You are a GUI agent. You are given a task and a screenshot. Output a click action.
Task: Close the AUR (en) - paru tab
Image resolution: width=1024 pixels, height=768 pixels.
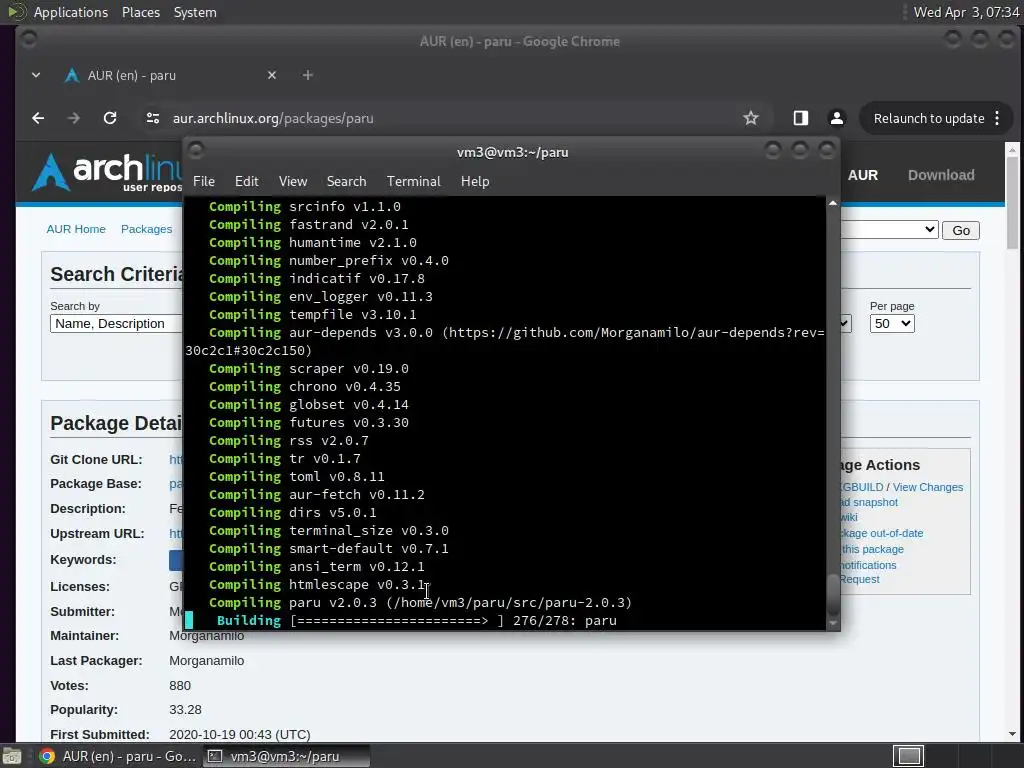[x=272, y=76]
